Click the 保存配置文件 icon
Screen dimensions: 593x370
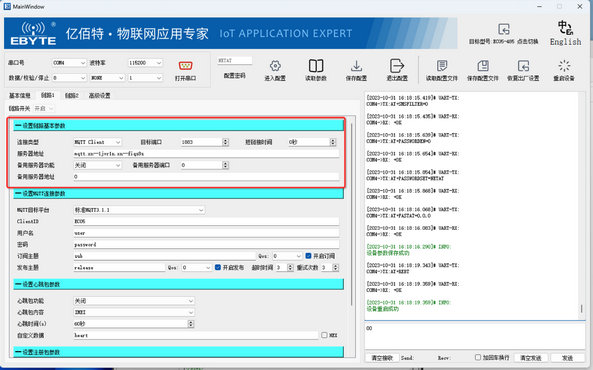pos(483,66)
